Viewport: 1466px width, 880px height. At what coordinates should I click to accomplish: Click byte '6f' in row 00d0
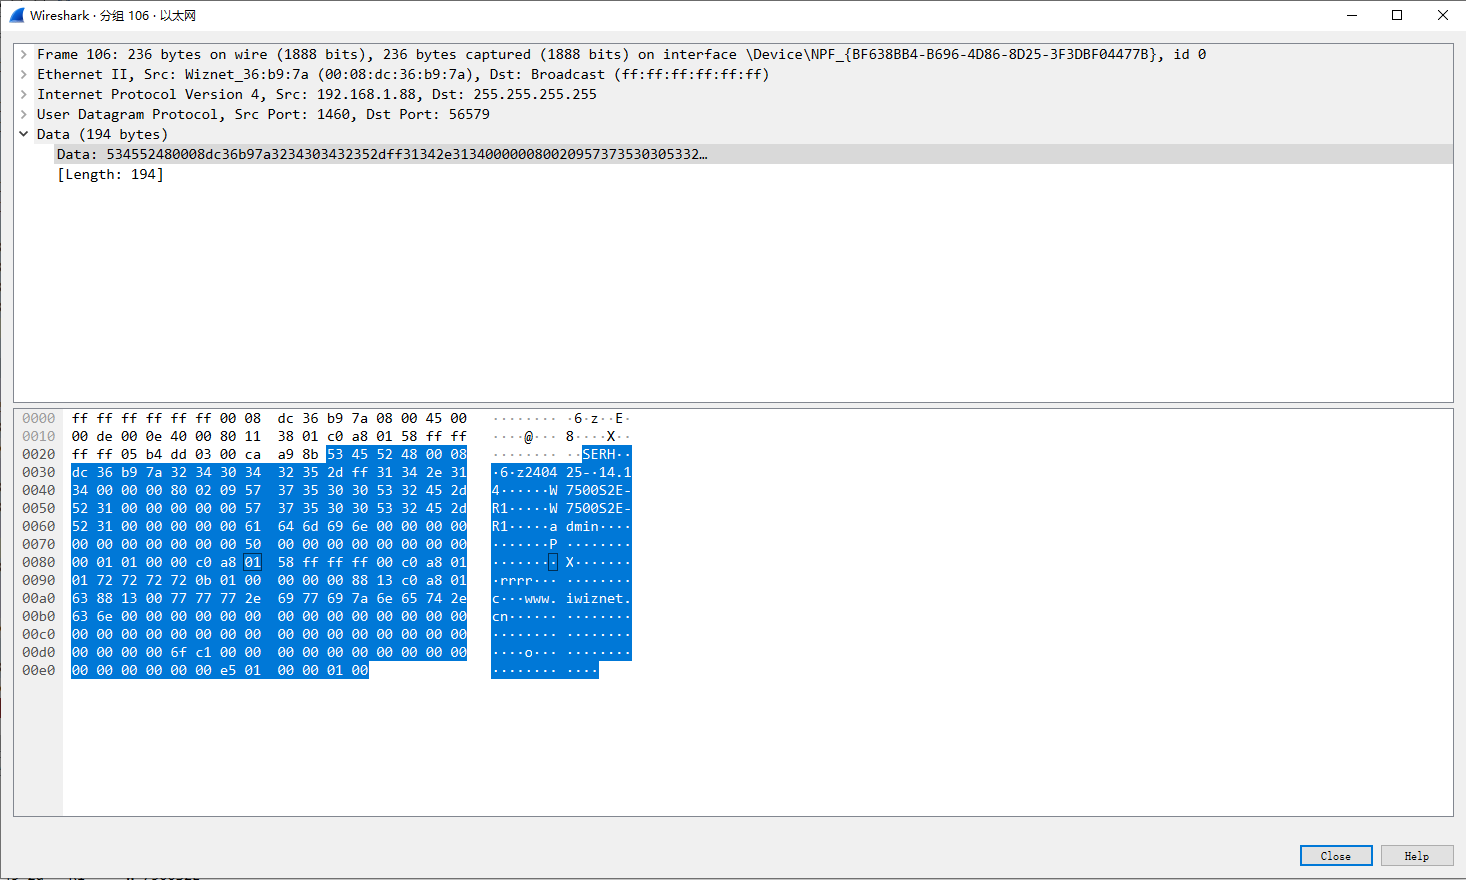tap(179, 652)
